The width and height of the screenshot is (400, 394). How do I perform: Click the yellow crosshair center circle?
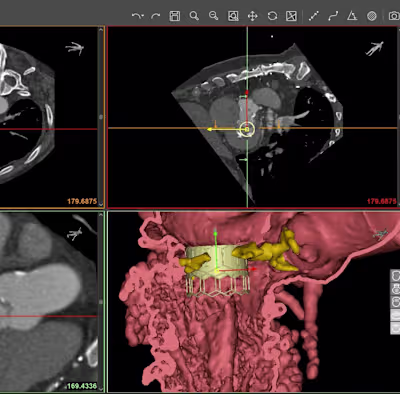click(247, 129)
